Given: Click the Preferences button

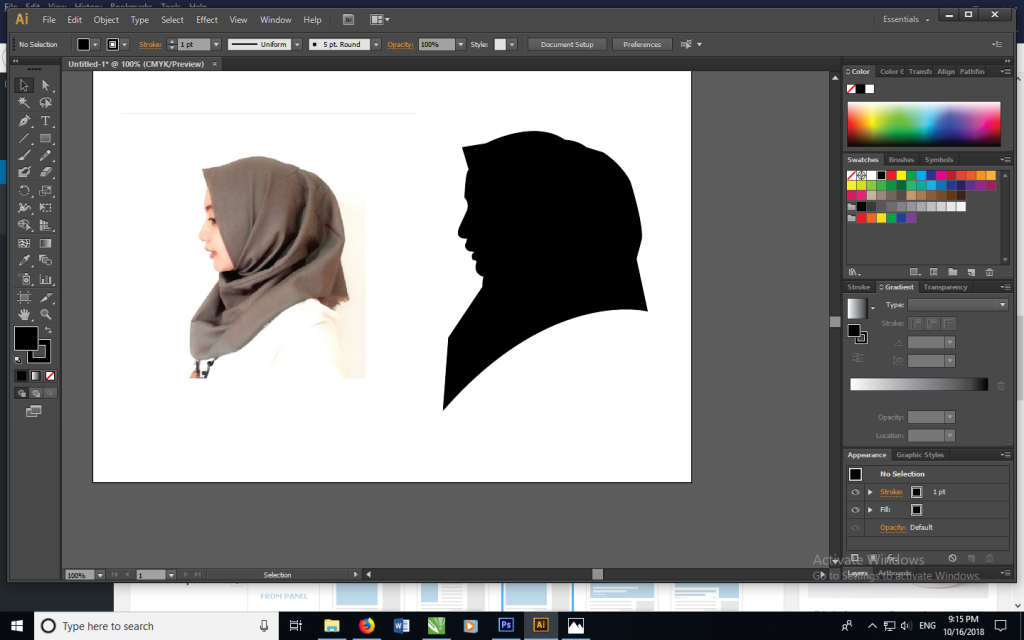Looking at the screenshot, I should [x=642, y=44].
